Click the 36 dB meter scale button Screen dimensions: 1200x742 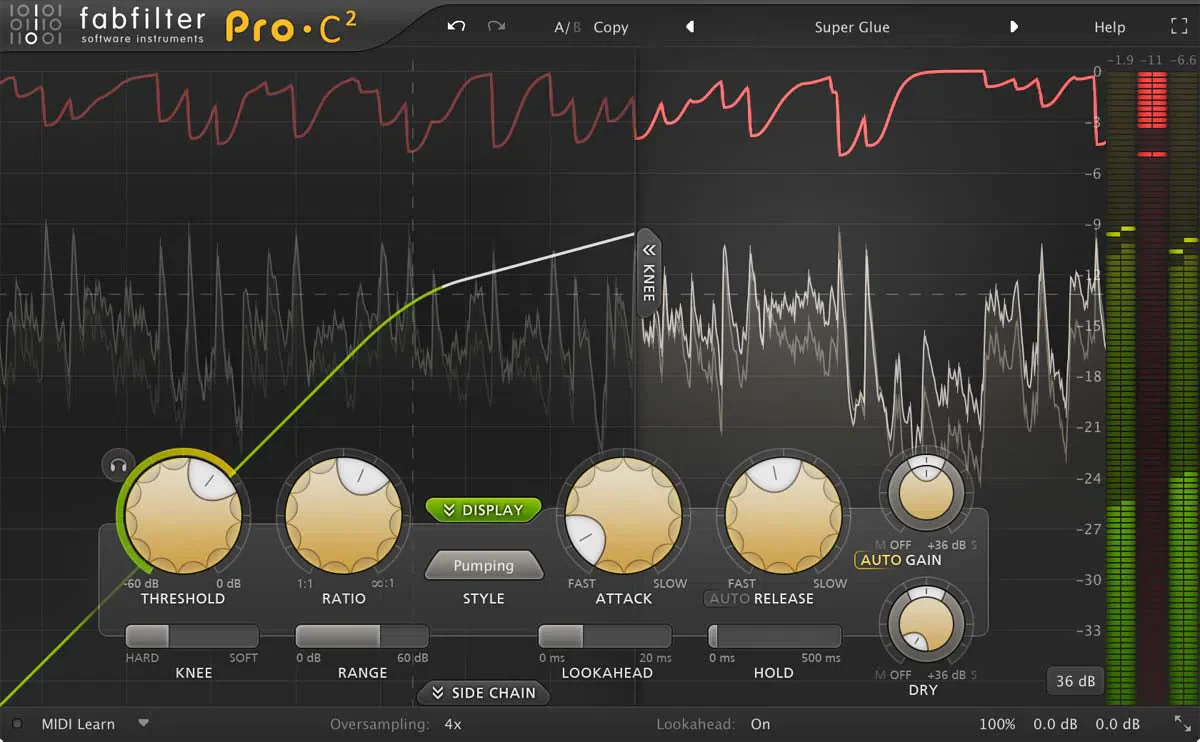pyautogui.click(x=1075, y=680)
